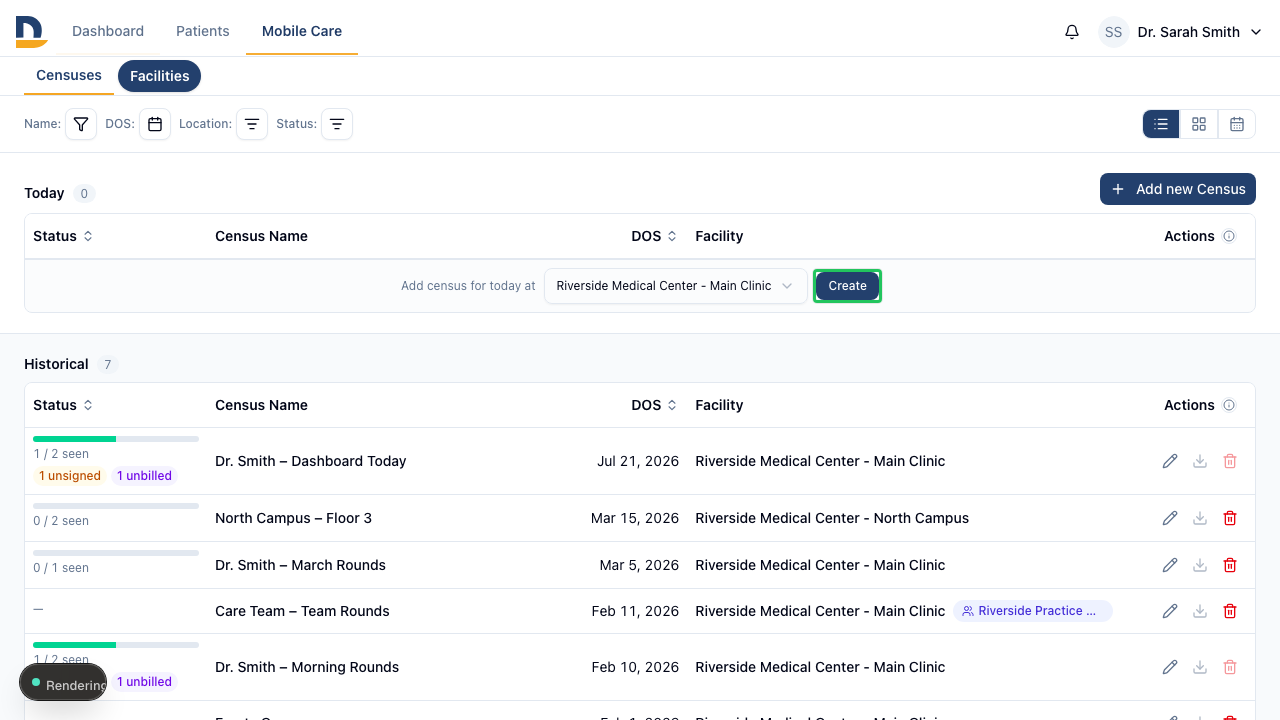Edit the Dr. Smith – Dashboard Today census

coord(1170,461)
